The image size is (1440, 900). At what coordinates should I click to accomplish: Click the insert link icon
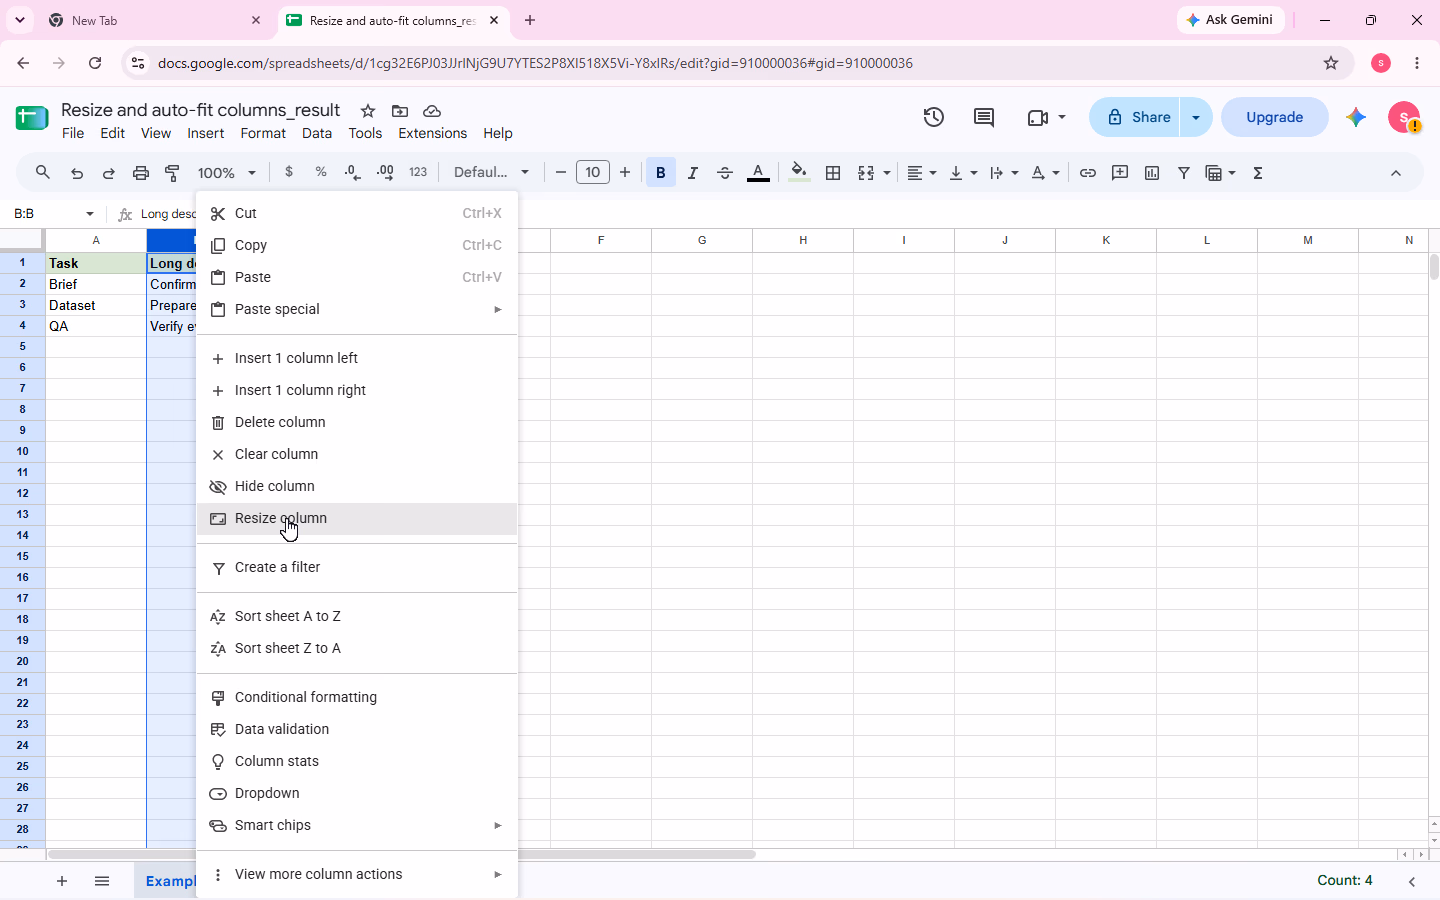(x=1088, y=173)
